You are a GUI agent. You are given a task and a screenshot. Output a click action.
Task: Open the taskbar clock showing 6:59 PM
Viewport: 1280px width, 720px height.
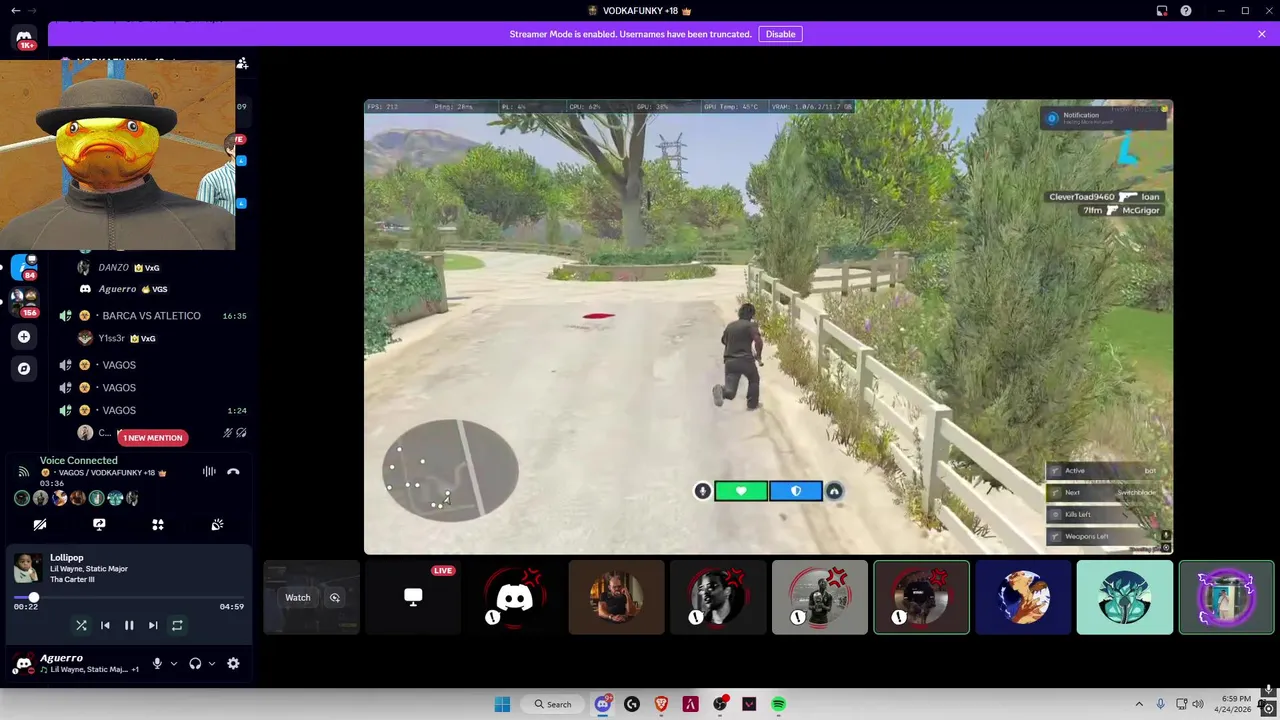(1235, 704)
